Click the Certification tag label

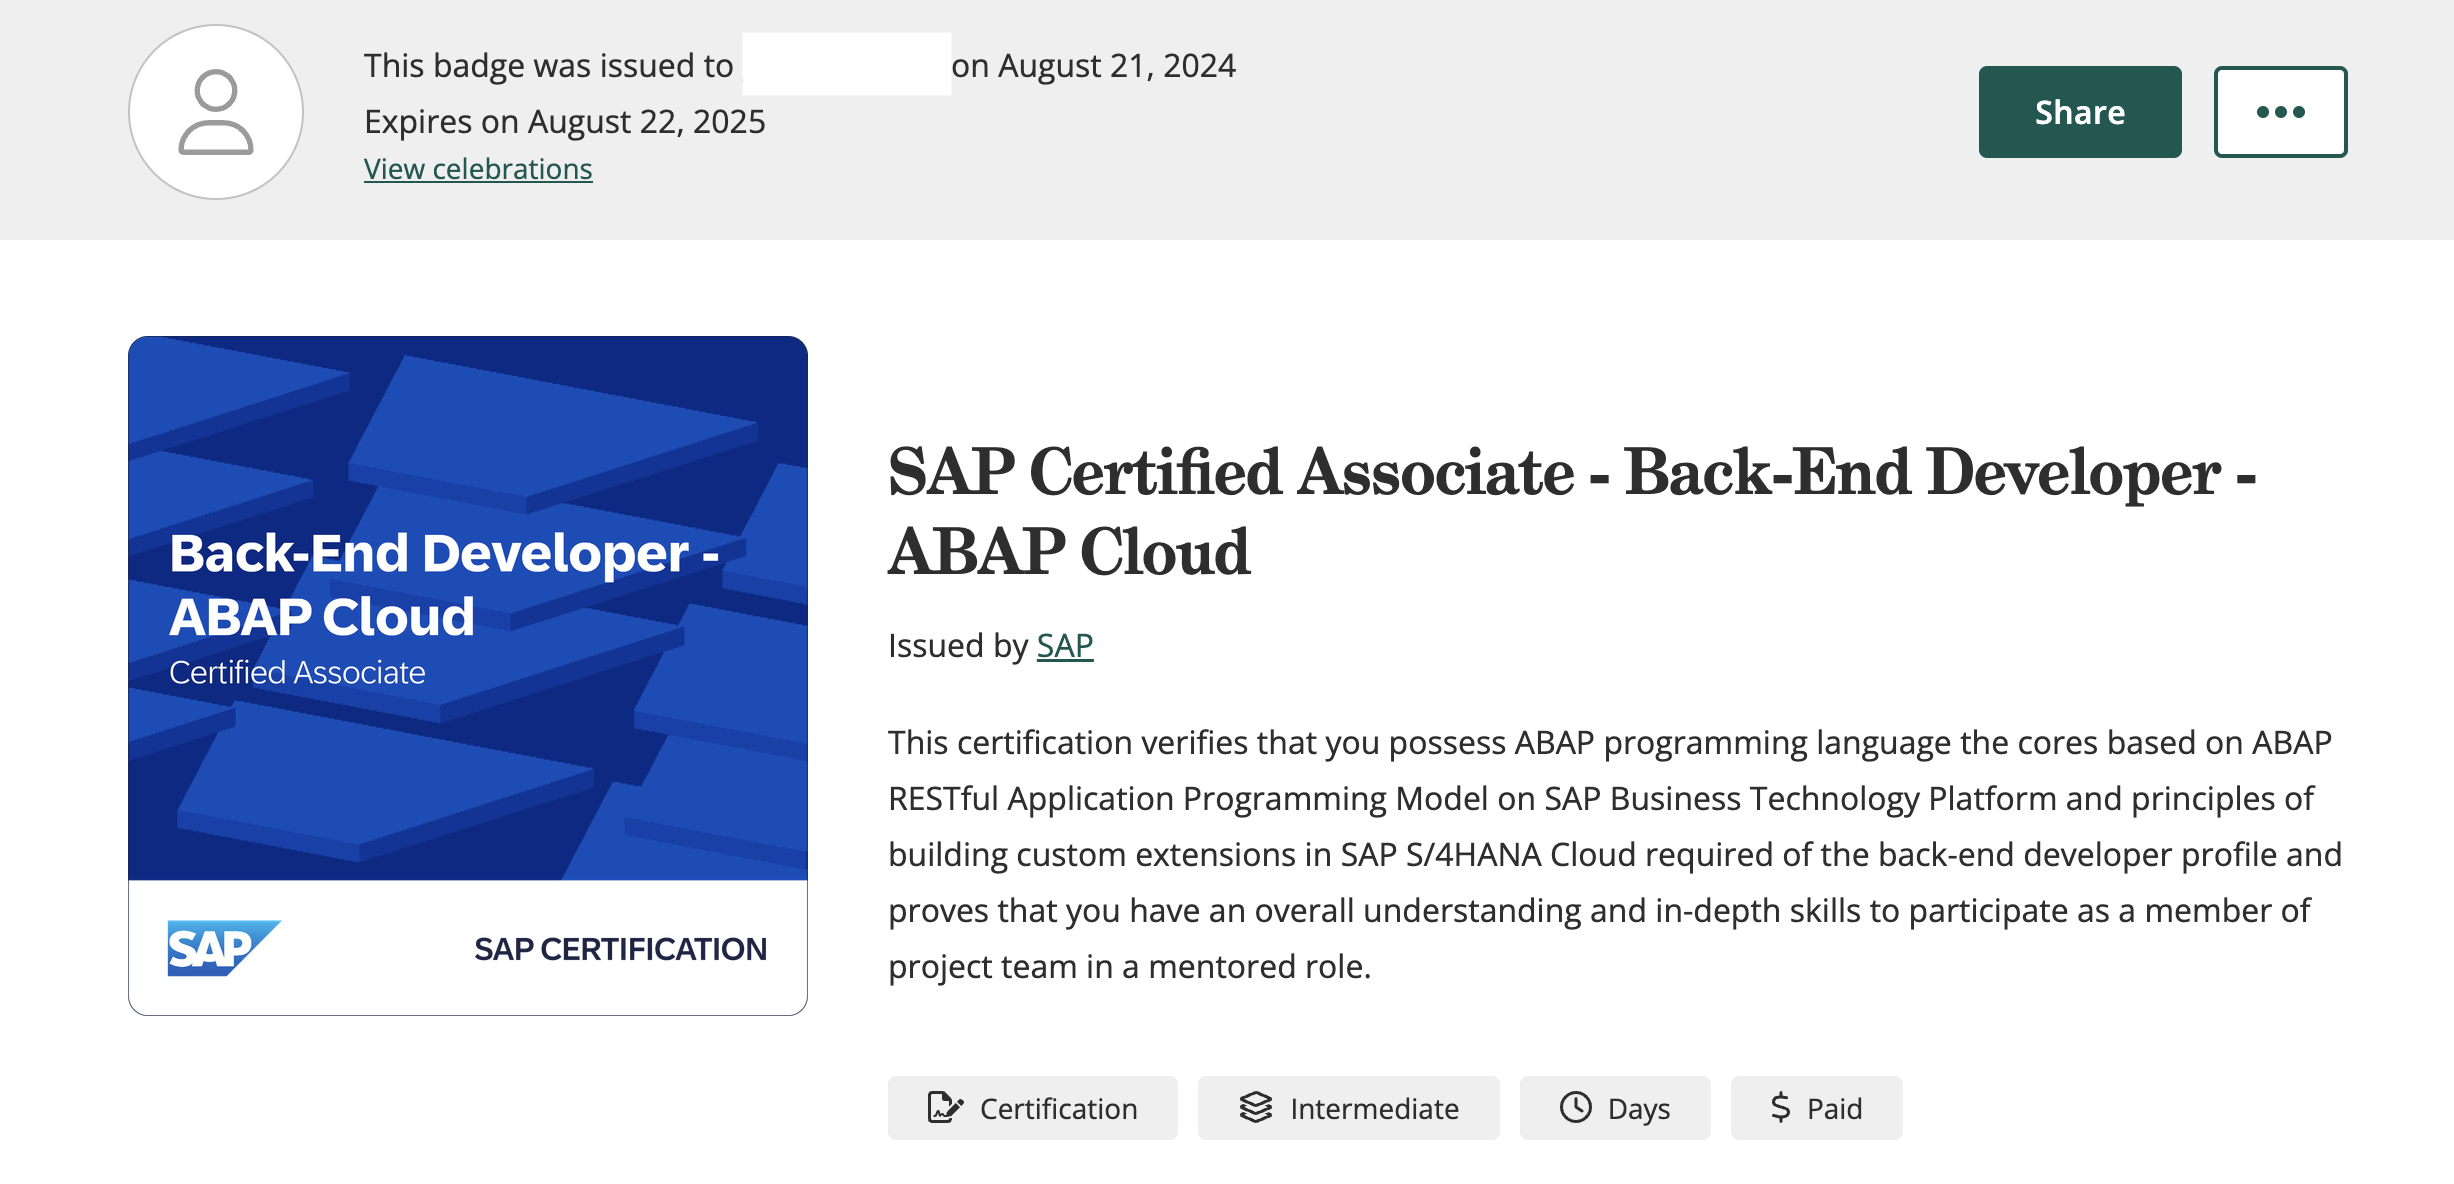click(1058, 1108)
